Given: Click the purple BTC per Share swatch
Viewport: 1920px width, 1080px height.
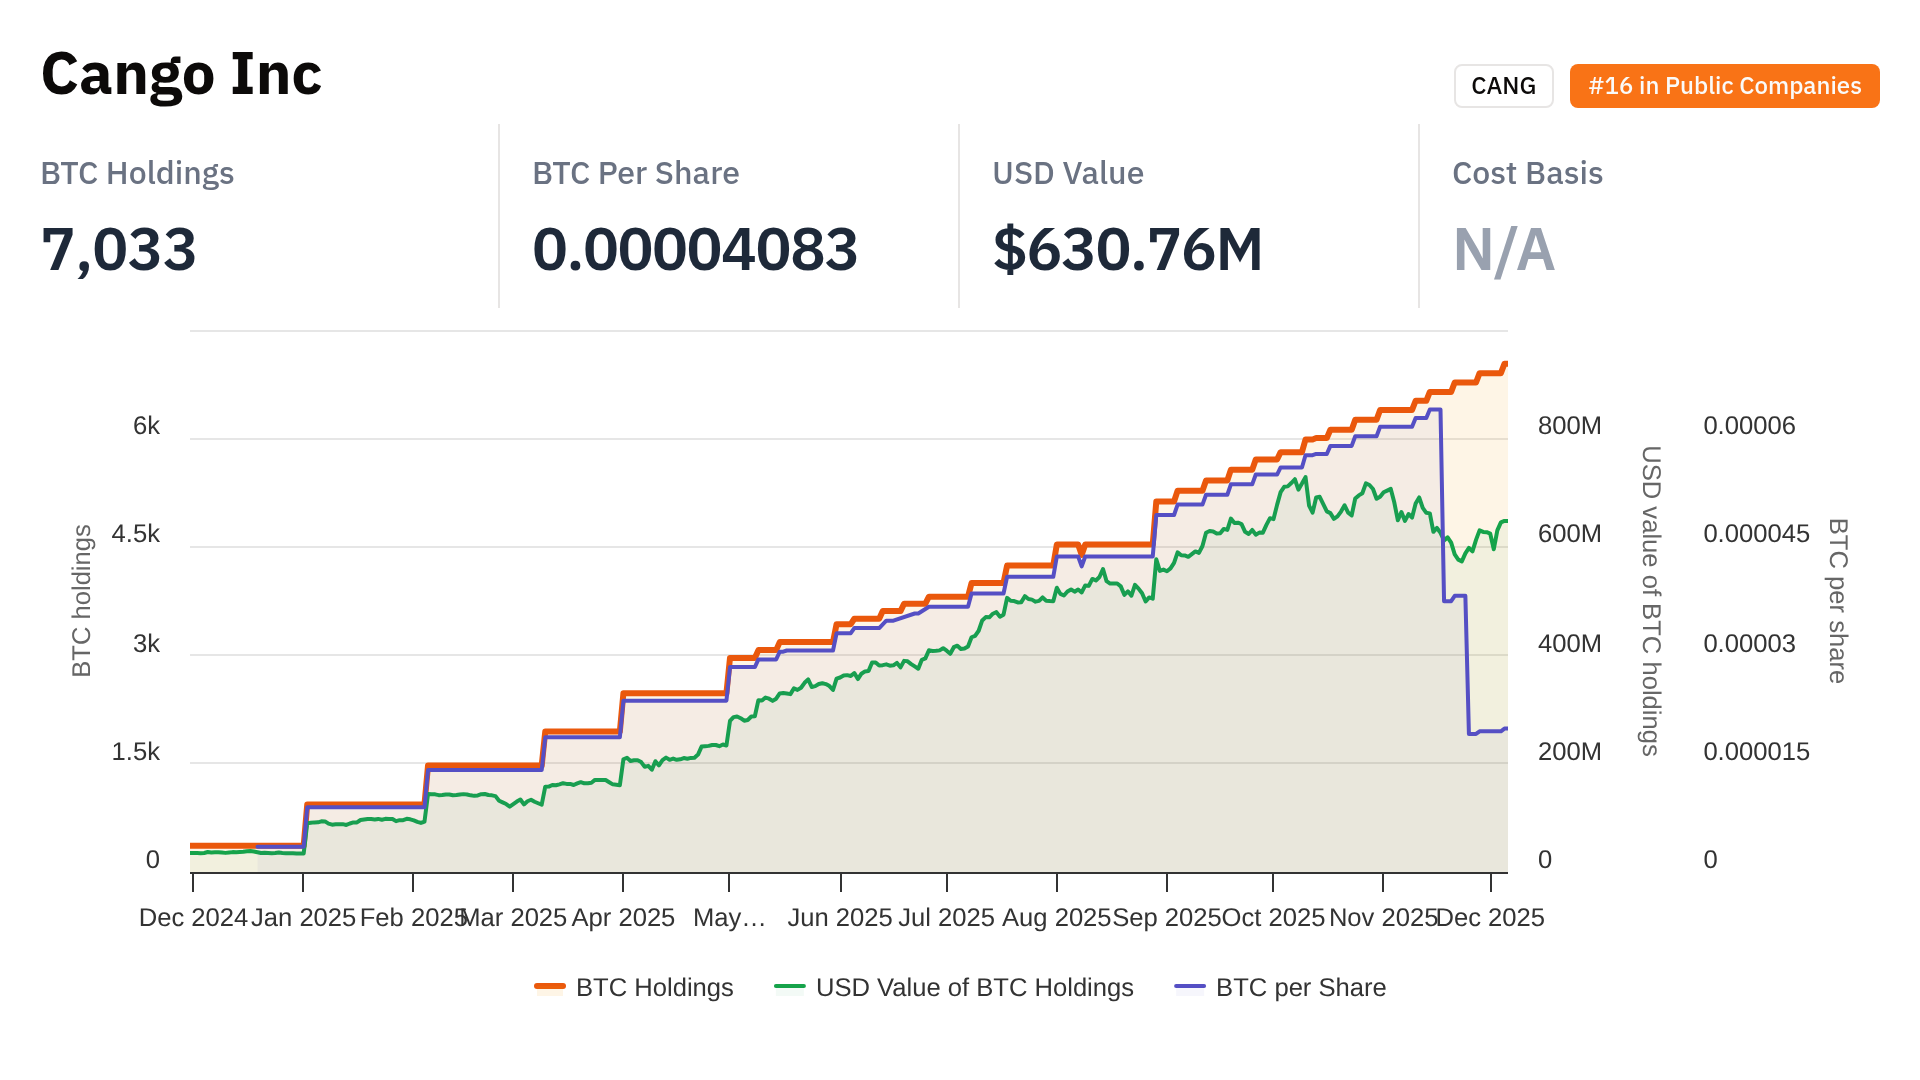Looking at the screenshot, I should [x=1190, y=987].
